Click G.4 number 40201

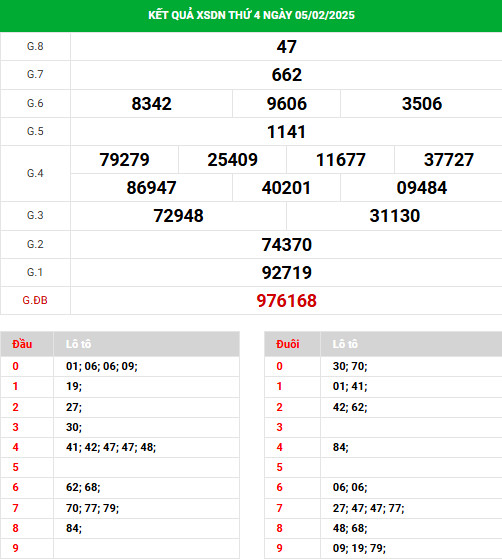click(287, 188)
